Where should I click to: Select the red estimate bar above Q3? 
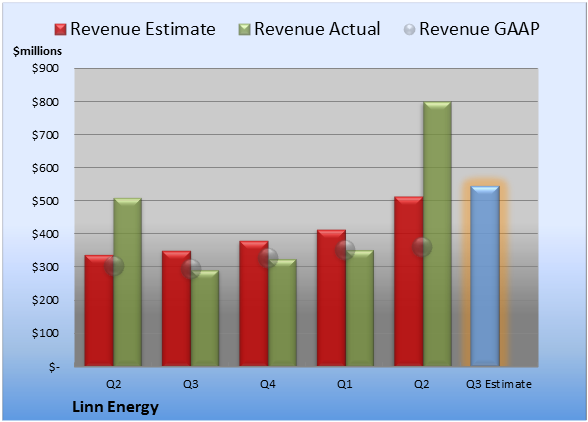176,308
